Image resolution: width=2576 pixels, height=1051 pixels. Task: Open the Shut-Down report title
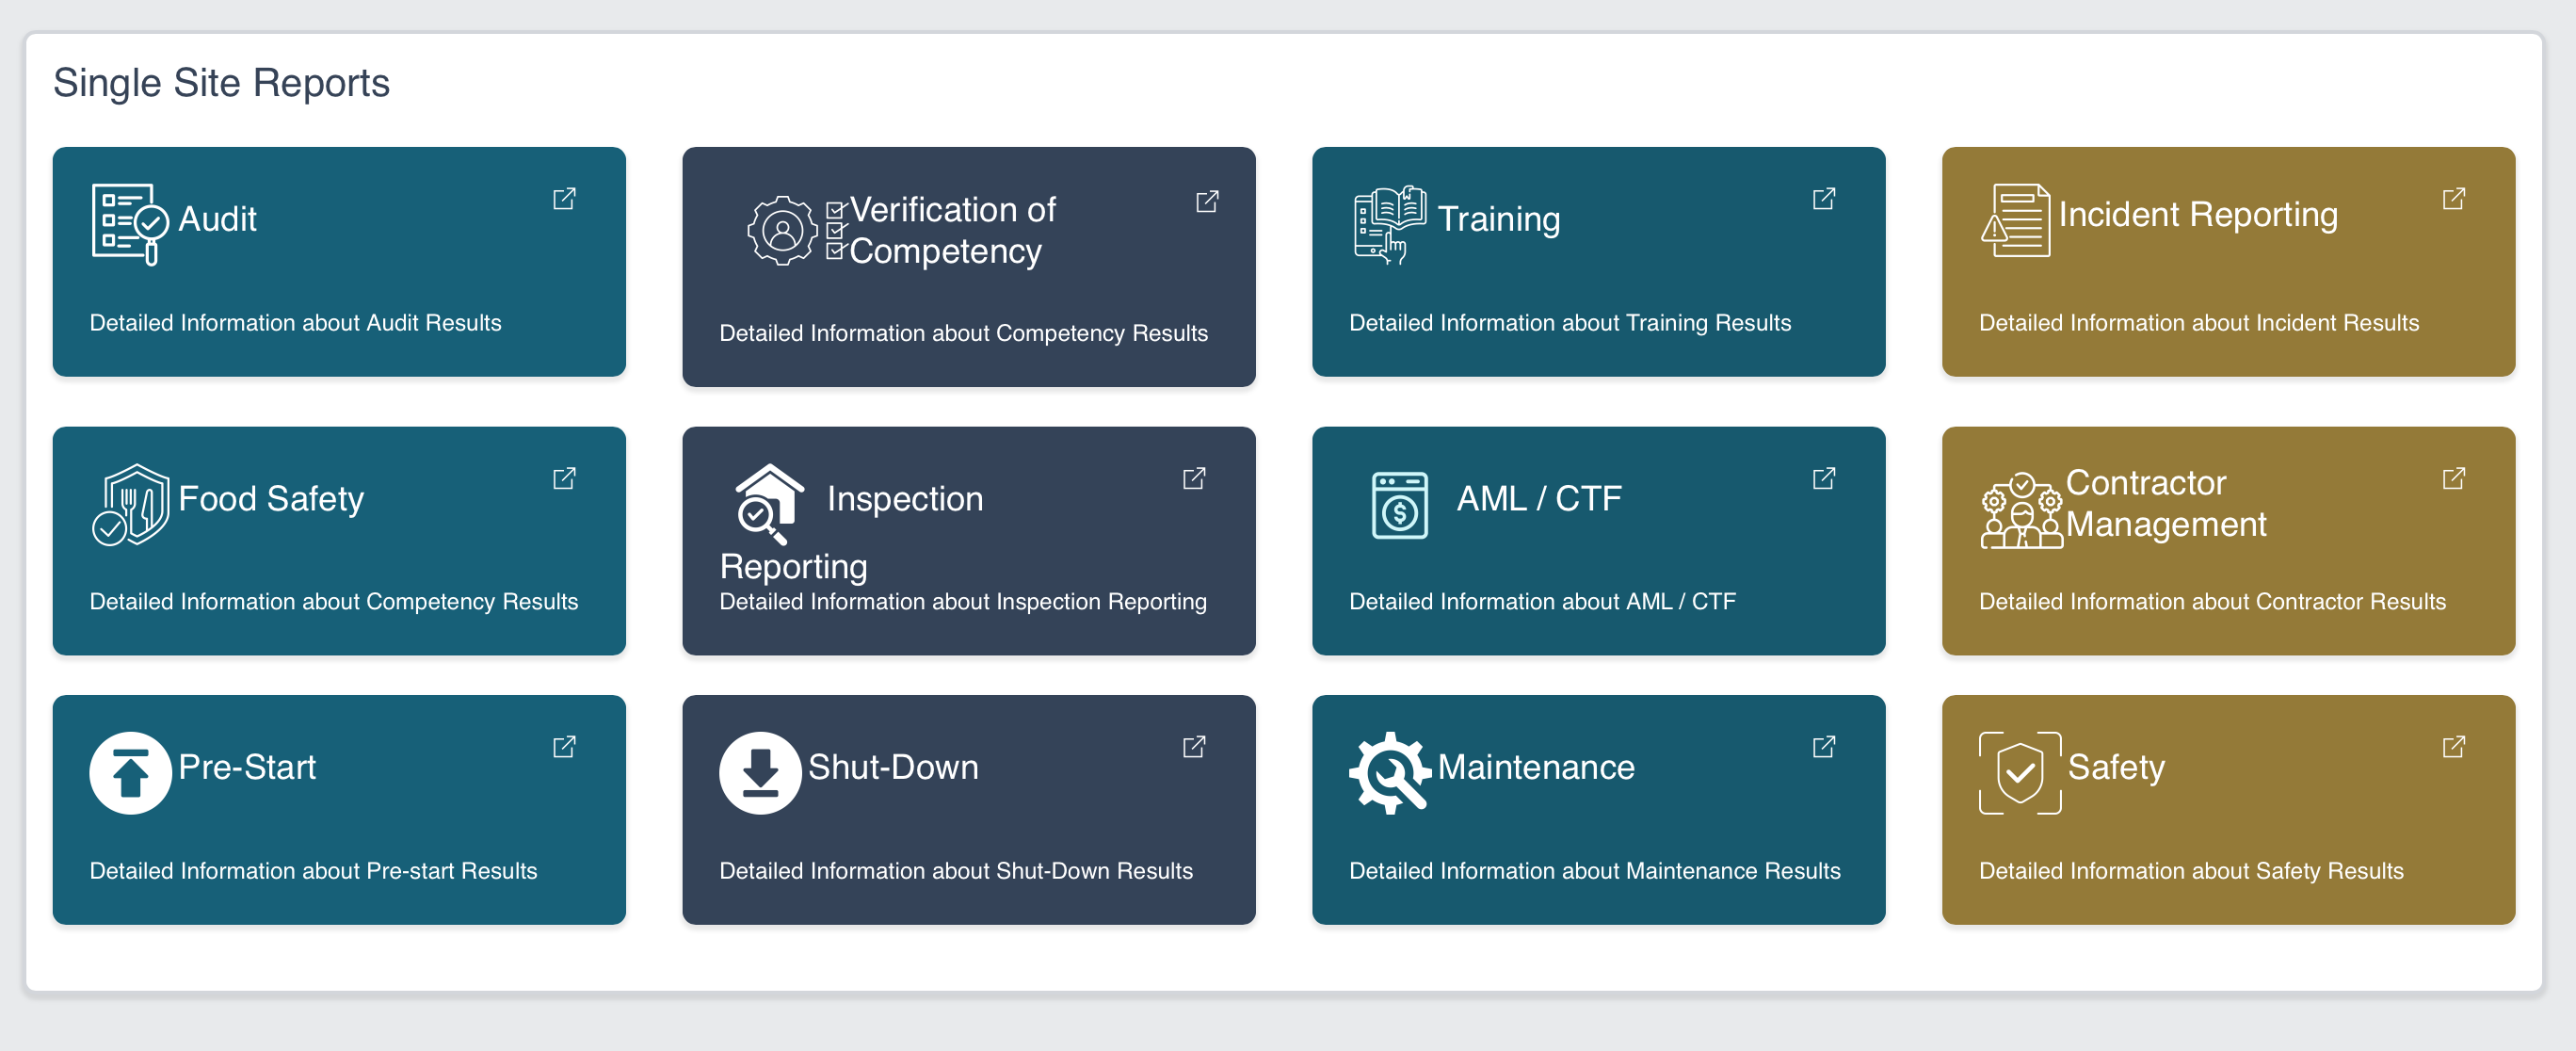click(x=893, y=767)
